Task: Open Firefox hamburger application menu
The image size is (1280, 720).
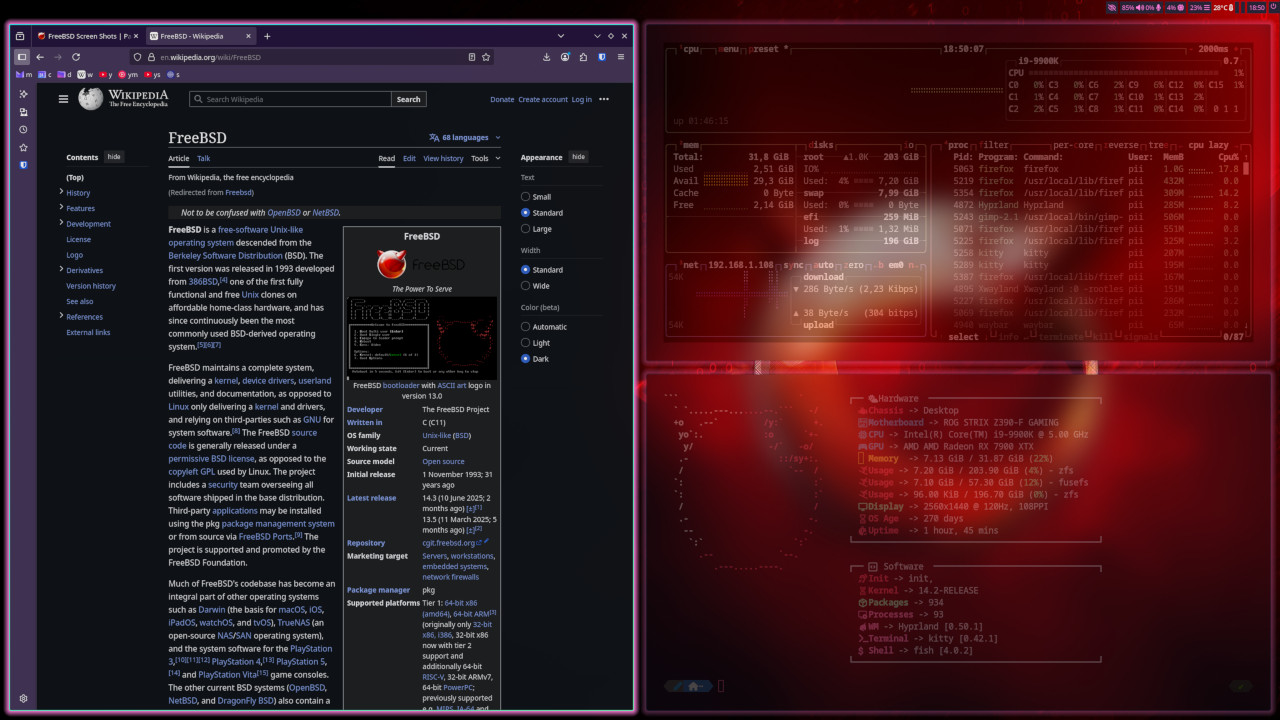Action: coord(620,57)
